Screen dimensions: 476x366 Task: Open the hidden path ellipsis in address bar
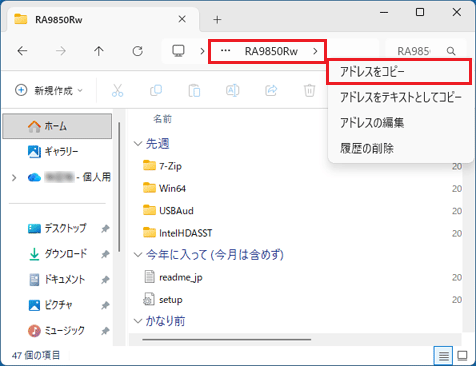point(226,51)
